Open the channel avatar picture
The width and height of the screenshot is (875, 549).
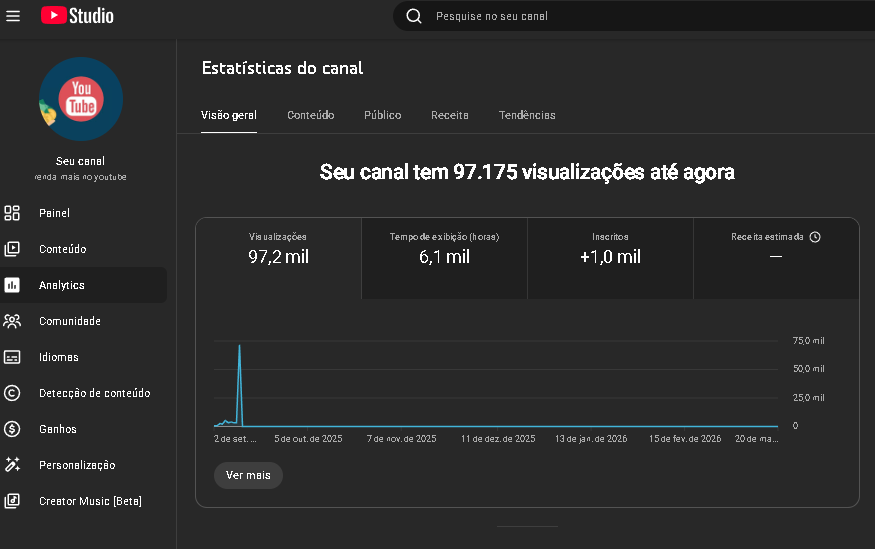(81, 99)
